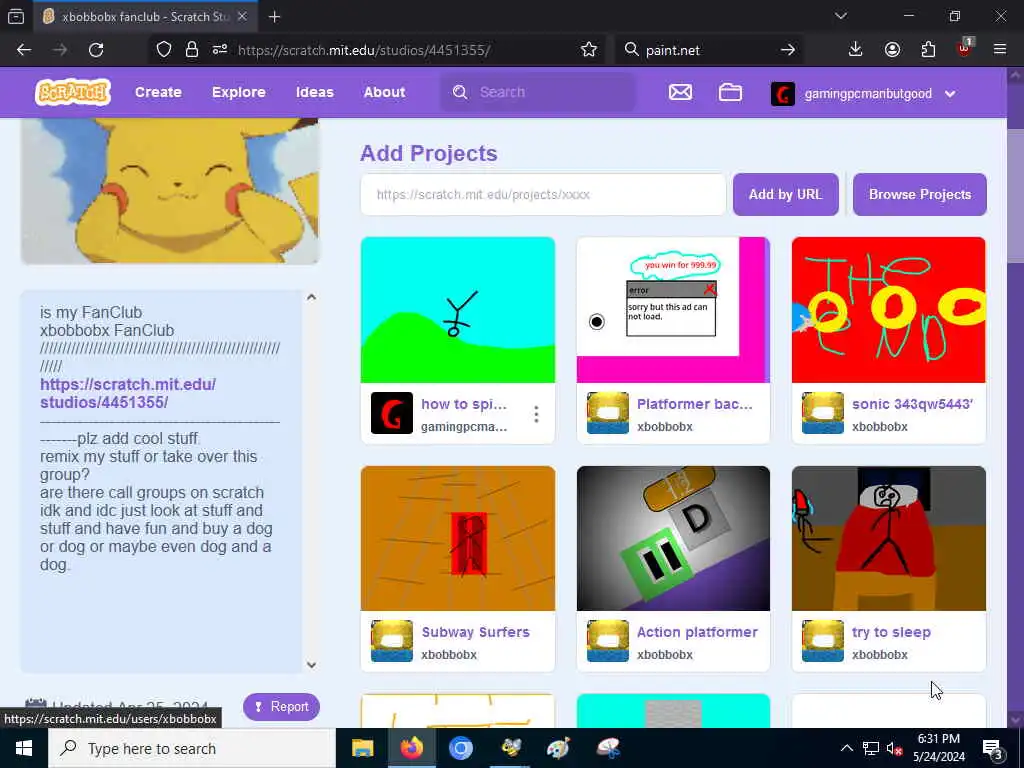Open a new tab with plus button

click(274, 17)
